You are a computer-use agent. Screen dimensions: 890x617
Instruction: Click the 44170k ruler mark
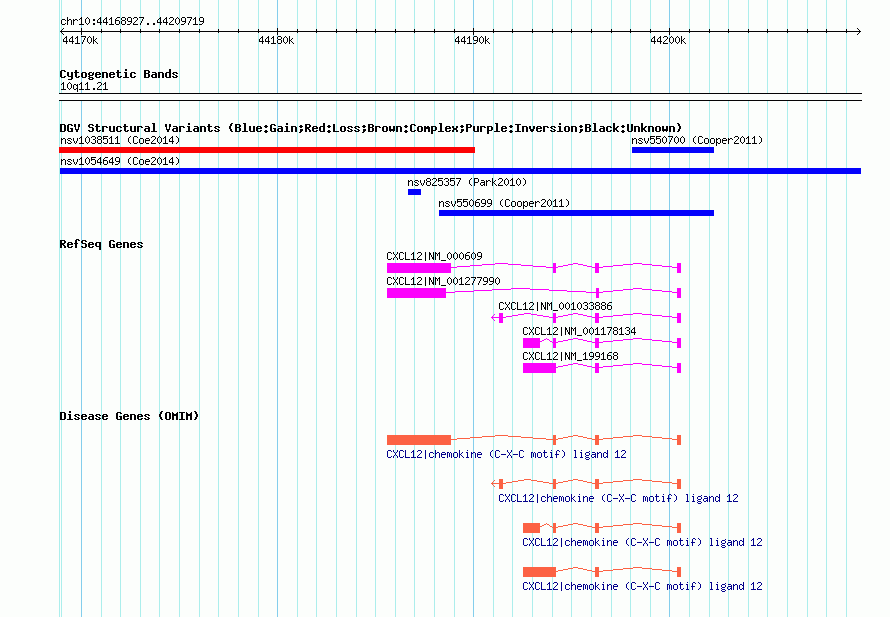click(x=79, y=40)
